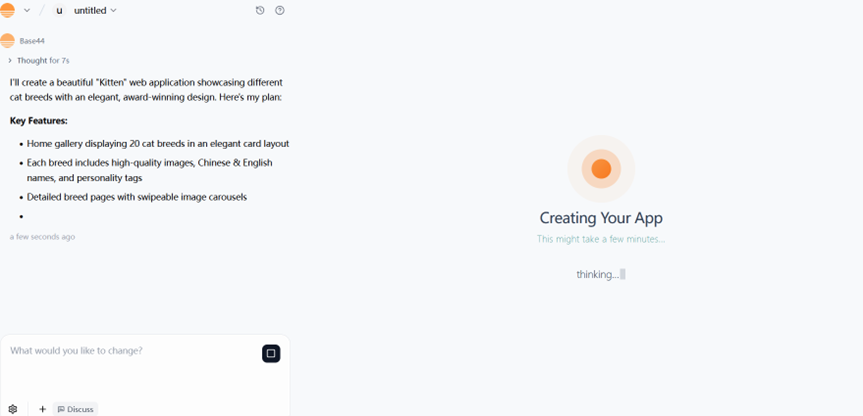Image resolution: width=863 pixels, height=416 pixels.
Task: Click the "Creating Your App" heading
Action: click(601, 218)
